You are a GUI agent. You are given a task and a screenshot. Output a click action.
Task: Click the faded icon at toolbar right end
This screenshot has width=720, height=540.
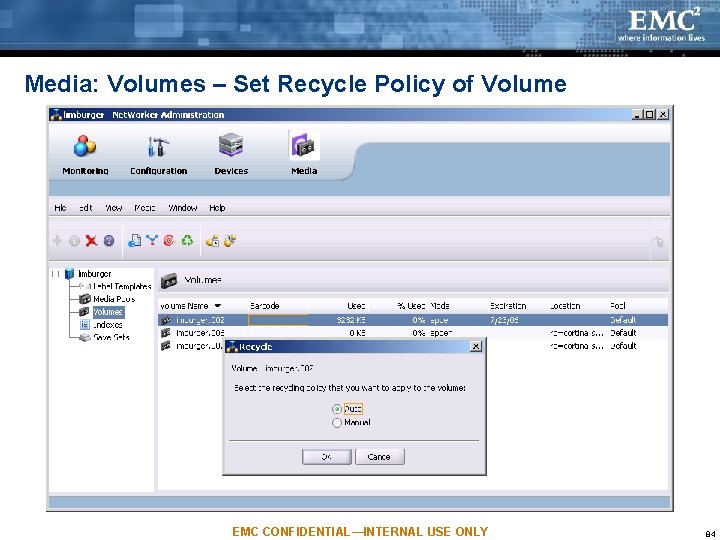pos(658,241)
